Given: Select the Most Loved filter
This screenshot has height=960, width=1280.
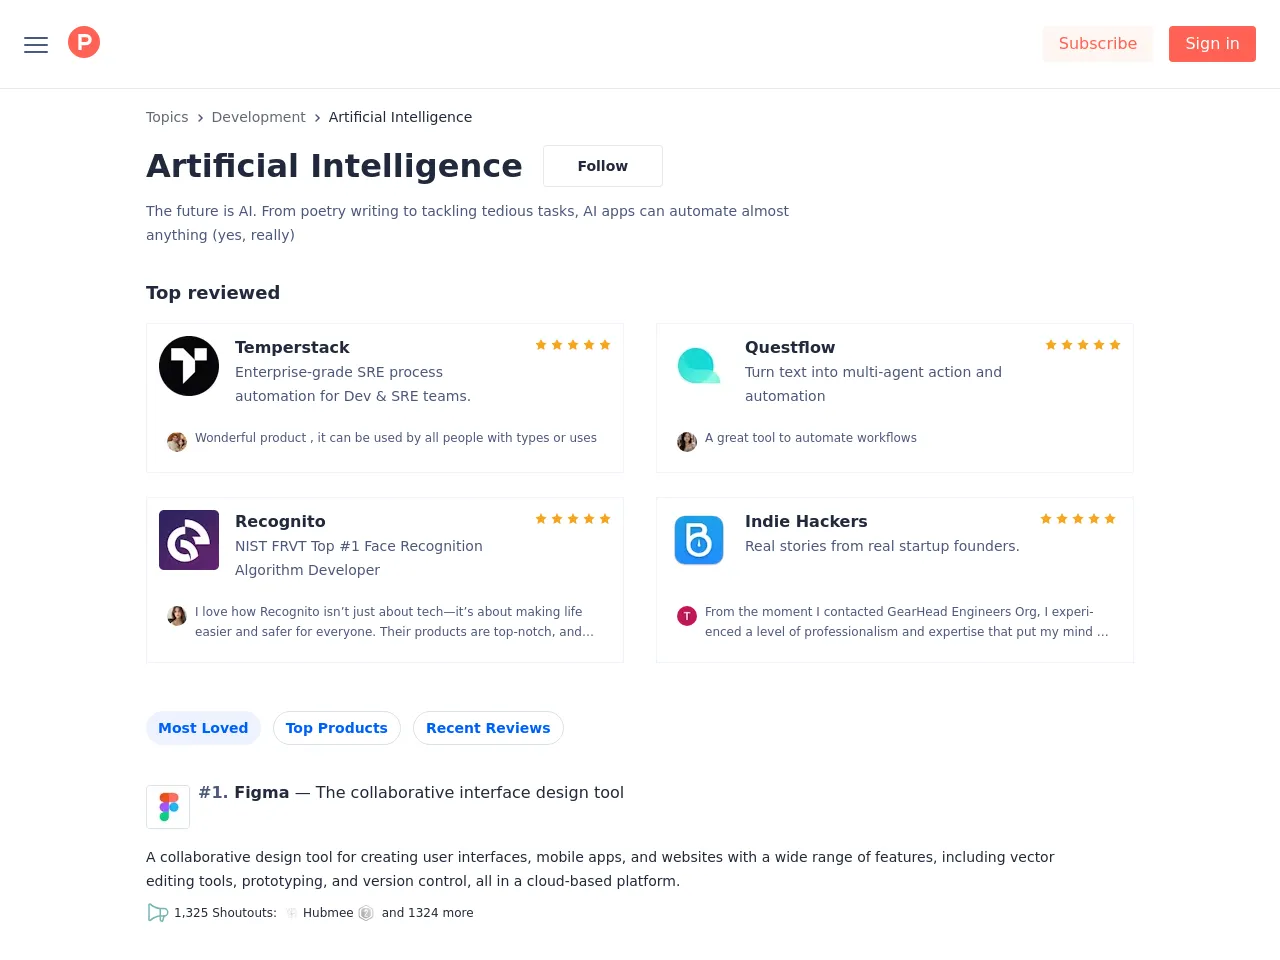Looking at the screenshot, I should click(x=203, y=728).
